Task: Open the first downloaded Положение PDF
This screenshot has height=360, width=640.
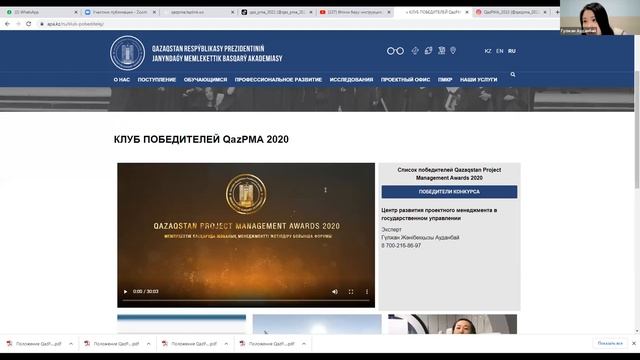Action: click(34, 344)
